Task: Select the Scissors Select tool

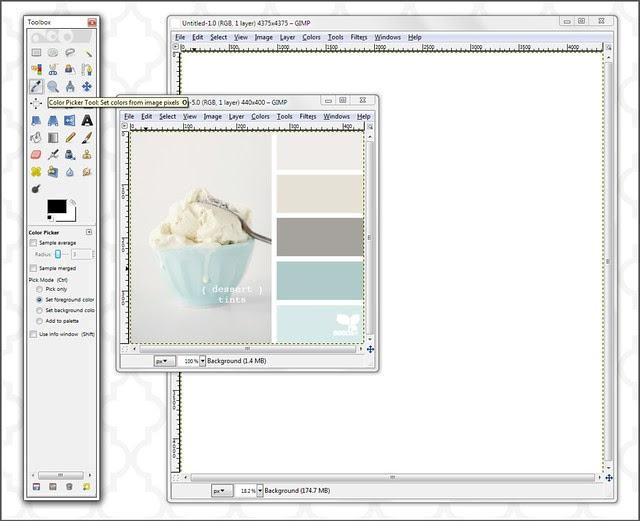Action: tap(53, 69)
